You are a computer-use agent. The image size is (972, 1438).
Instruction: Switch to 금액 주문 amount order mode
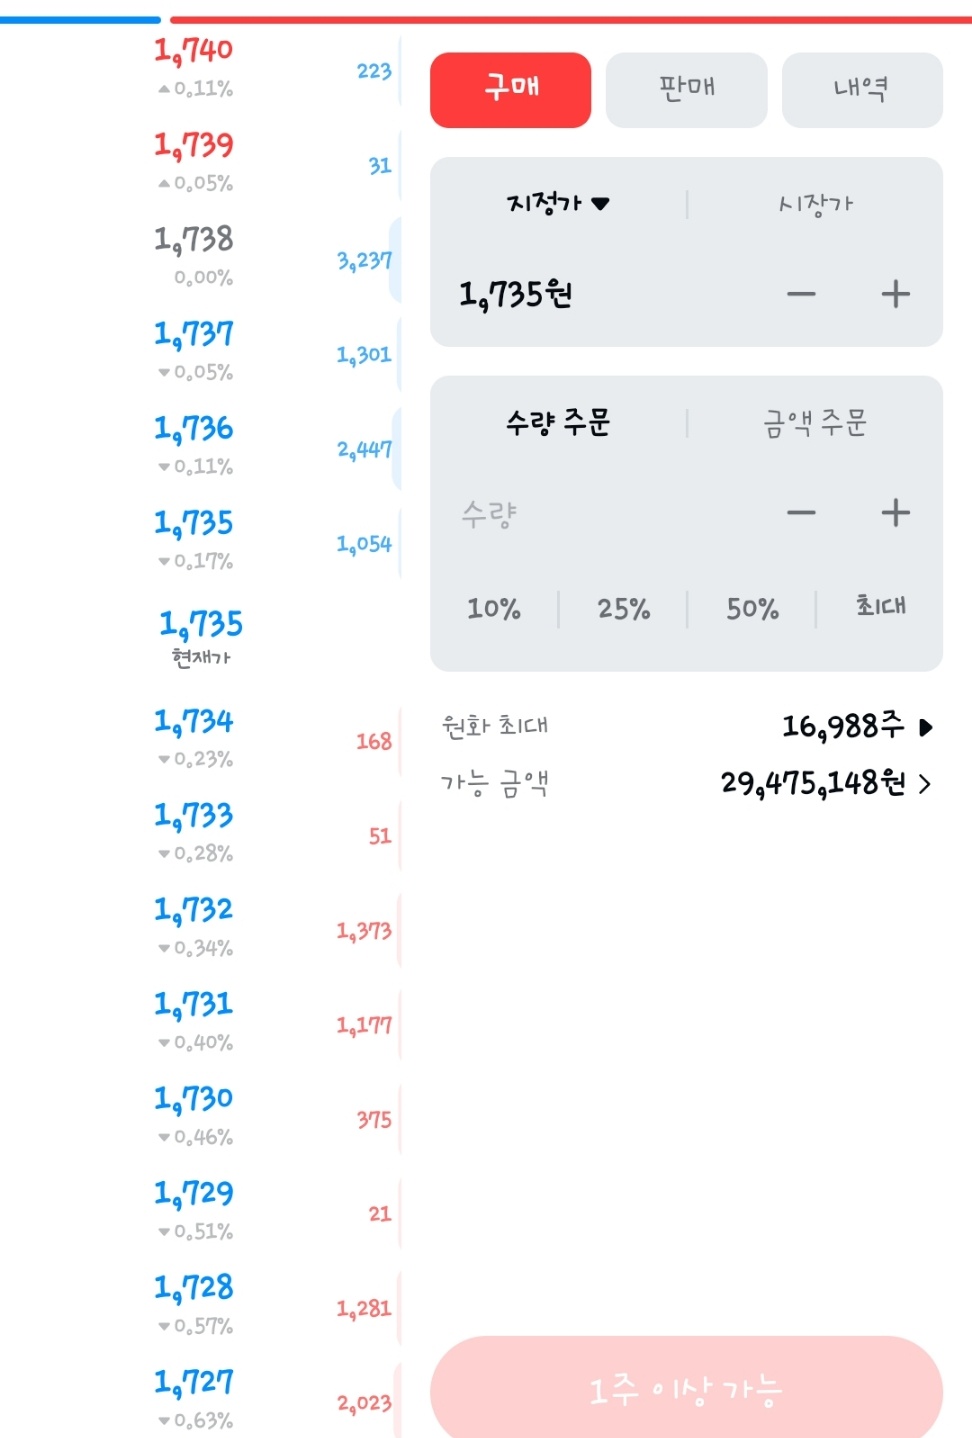click(x=816, y=423)
